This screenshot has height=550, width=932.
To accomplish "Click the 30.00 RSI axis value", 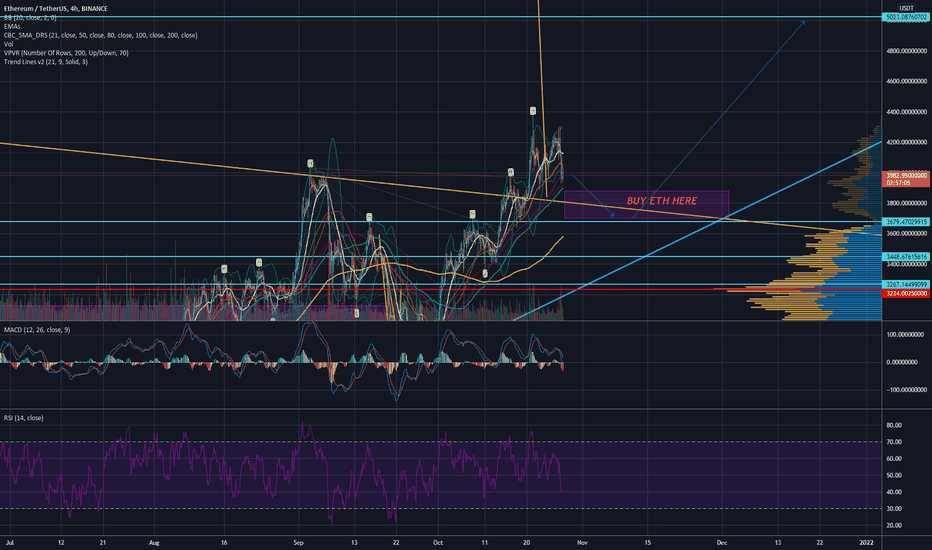I will pyautogui.click(x=894, y=508).
